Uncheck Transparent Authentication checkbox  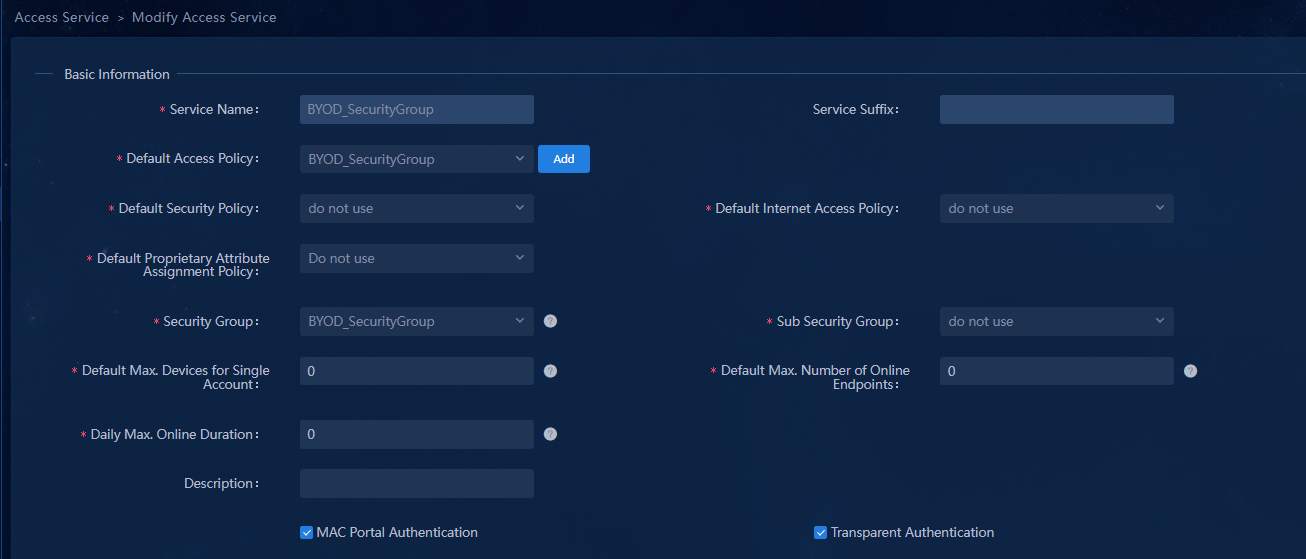(821, 533)
